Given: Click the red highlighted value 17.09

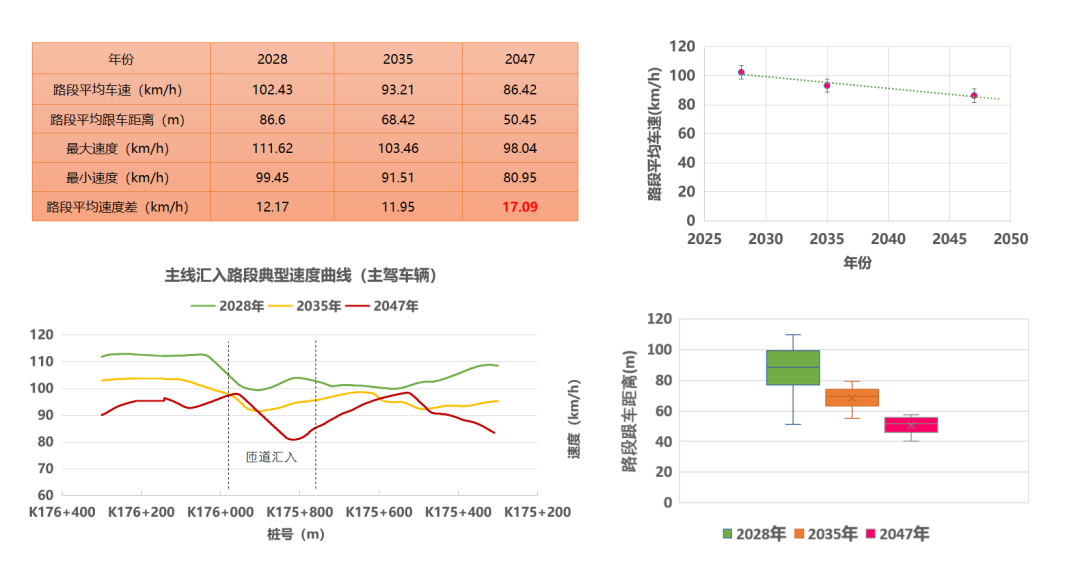Looking at the screenshot, I should tap(519, 206).
